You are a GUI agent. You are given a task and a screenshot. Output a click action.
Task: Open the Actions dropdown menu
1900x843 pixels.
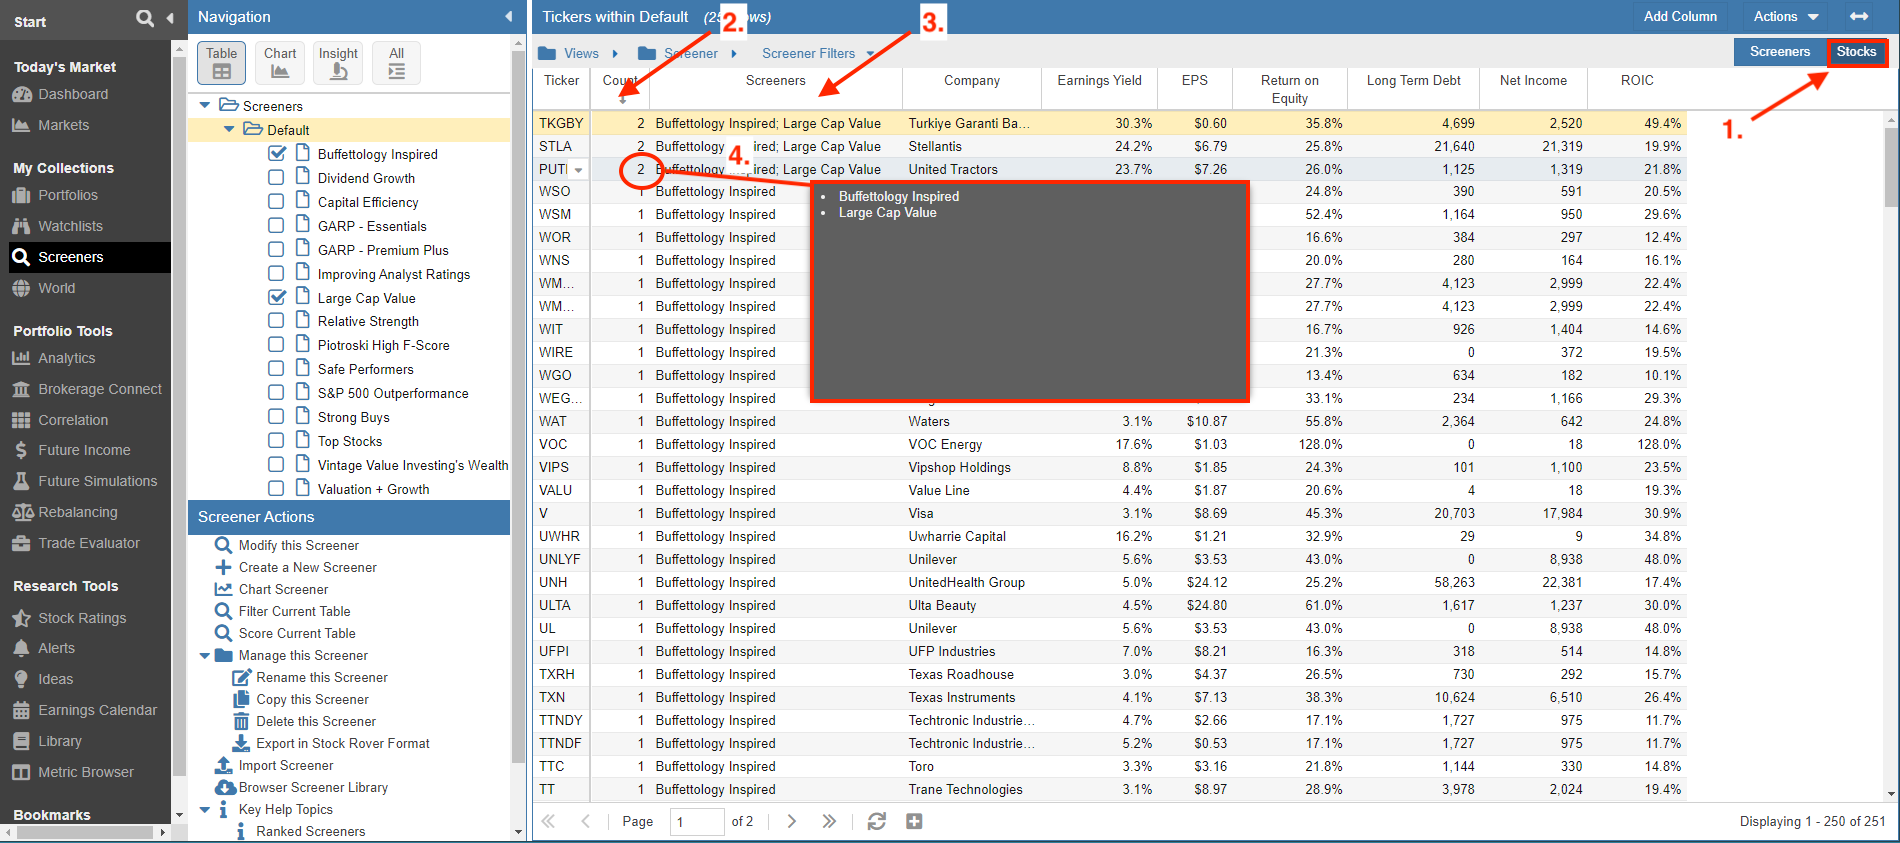tap(1786, 17)
